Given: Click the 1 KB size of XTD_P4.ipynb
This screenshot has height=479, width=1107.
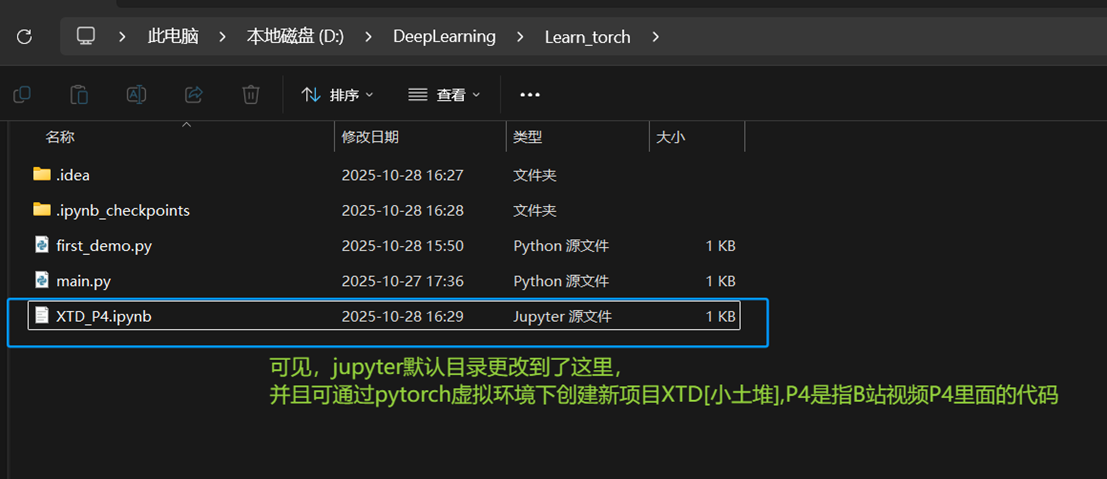Looking at the screenshot, I should 720,317.
